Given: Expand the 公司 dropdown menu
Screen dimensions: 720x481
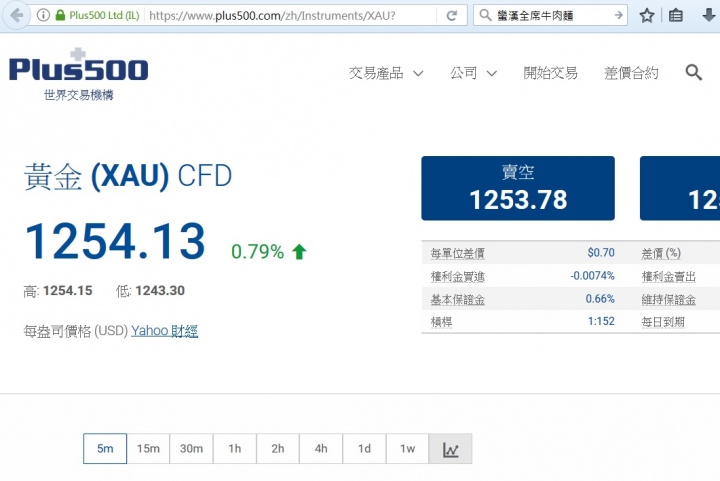Looking at the screenshot, I should [x=473, y=73].
